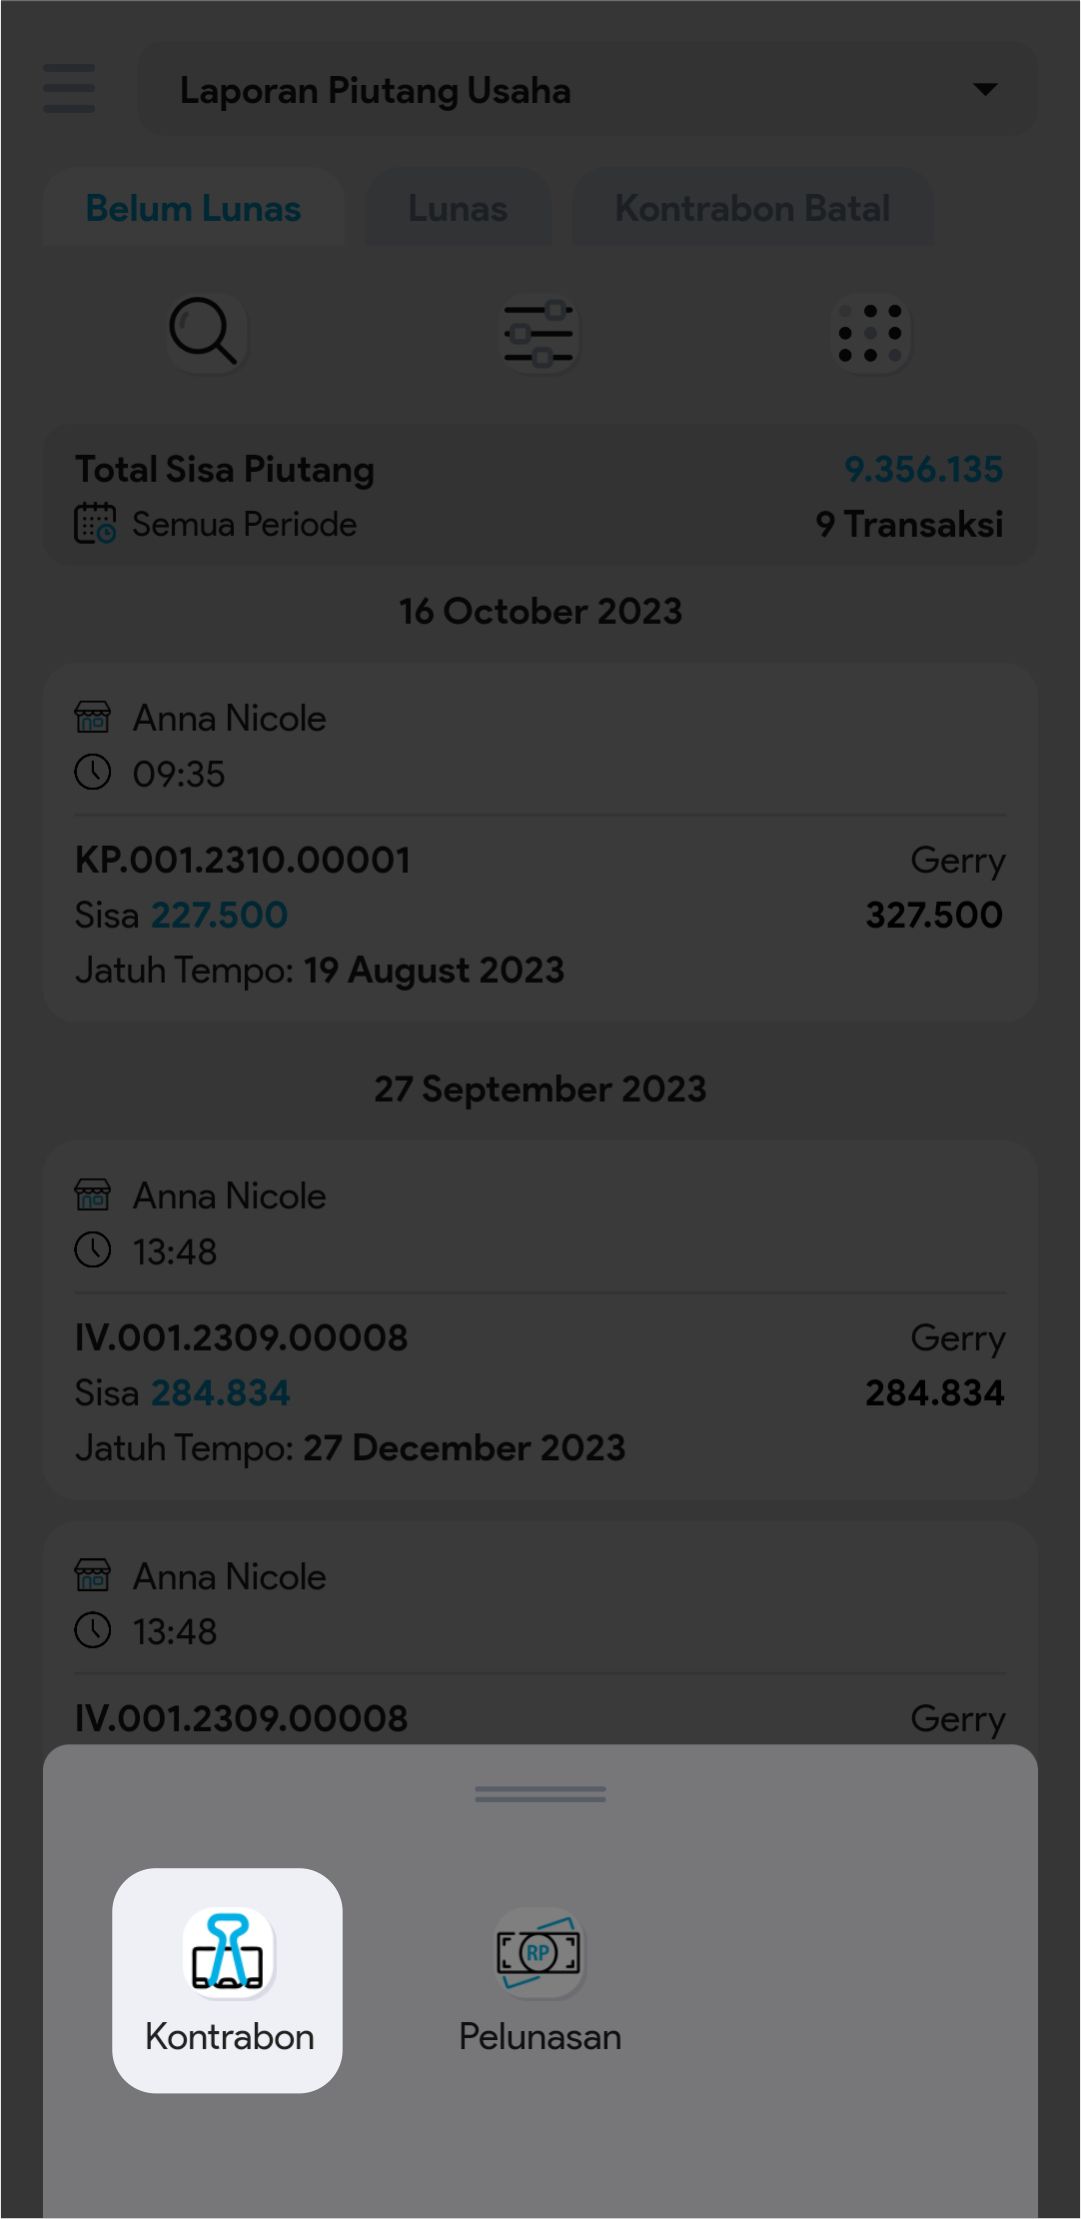Click the store icon in the 09:35 card

pyautogui.click(x=93, y=717)
